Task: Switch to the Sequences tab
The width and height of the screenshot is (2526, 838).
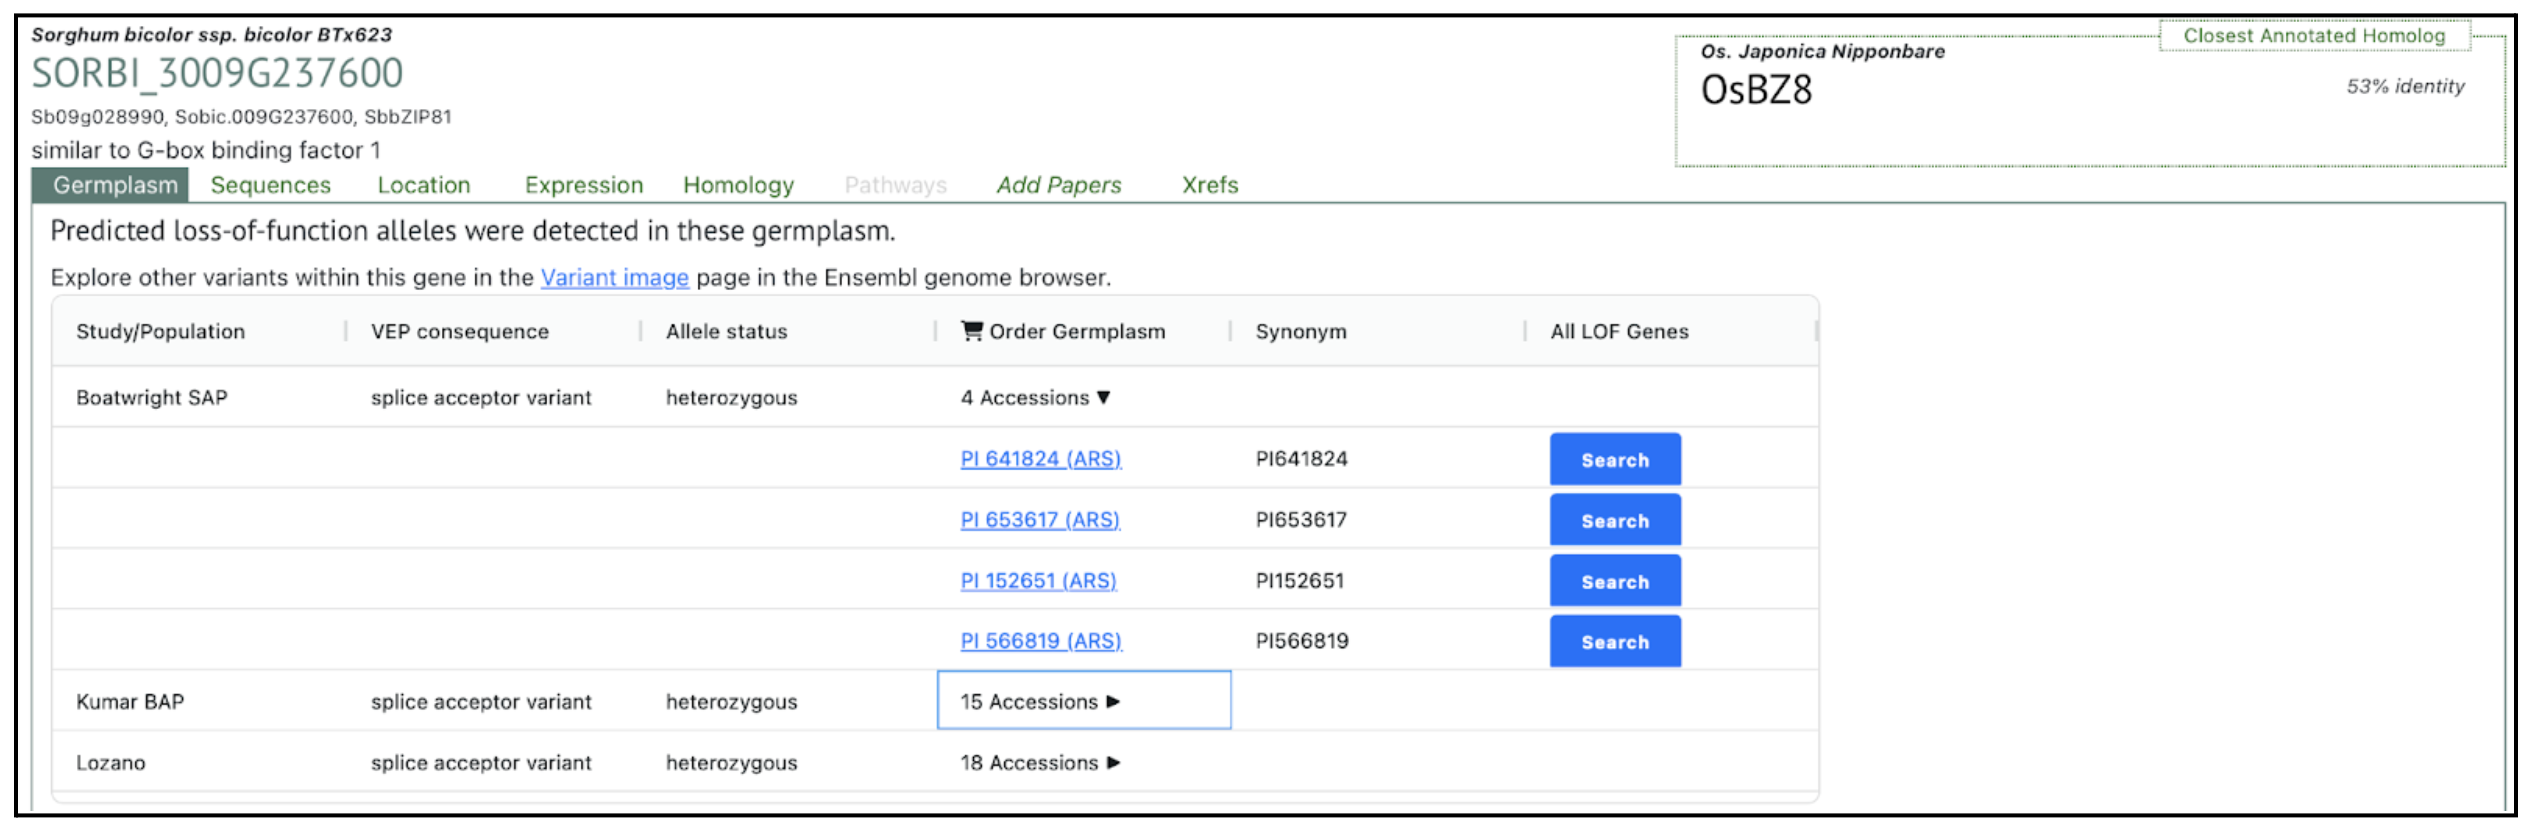Action: pos(270,185)
